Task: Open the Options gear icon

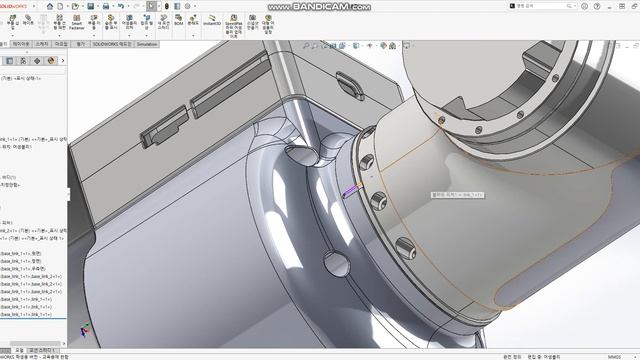Action: coord(188,6)
